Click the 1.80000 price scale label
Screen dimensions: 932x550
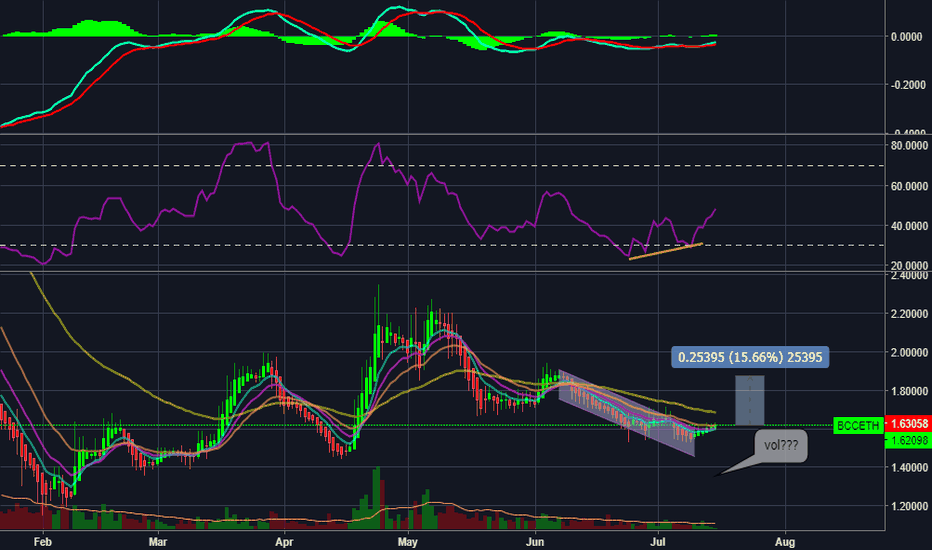pos(909,391)
